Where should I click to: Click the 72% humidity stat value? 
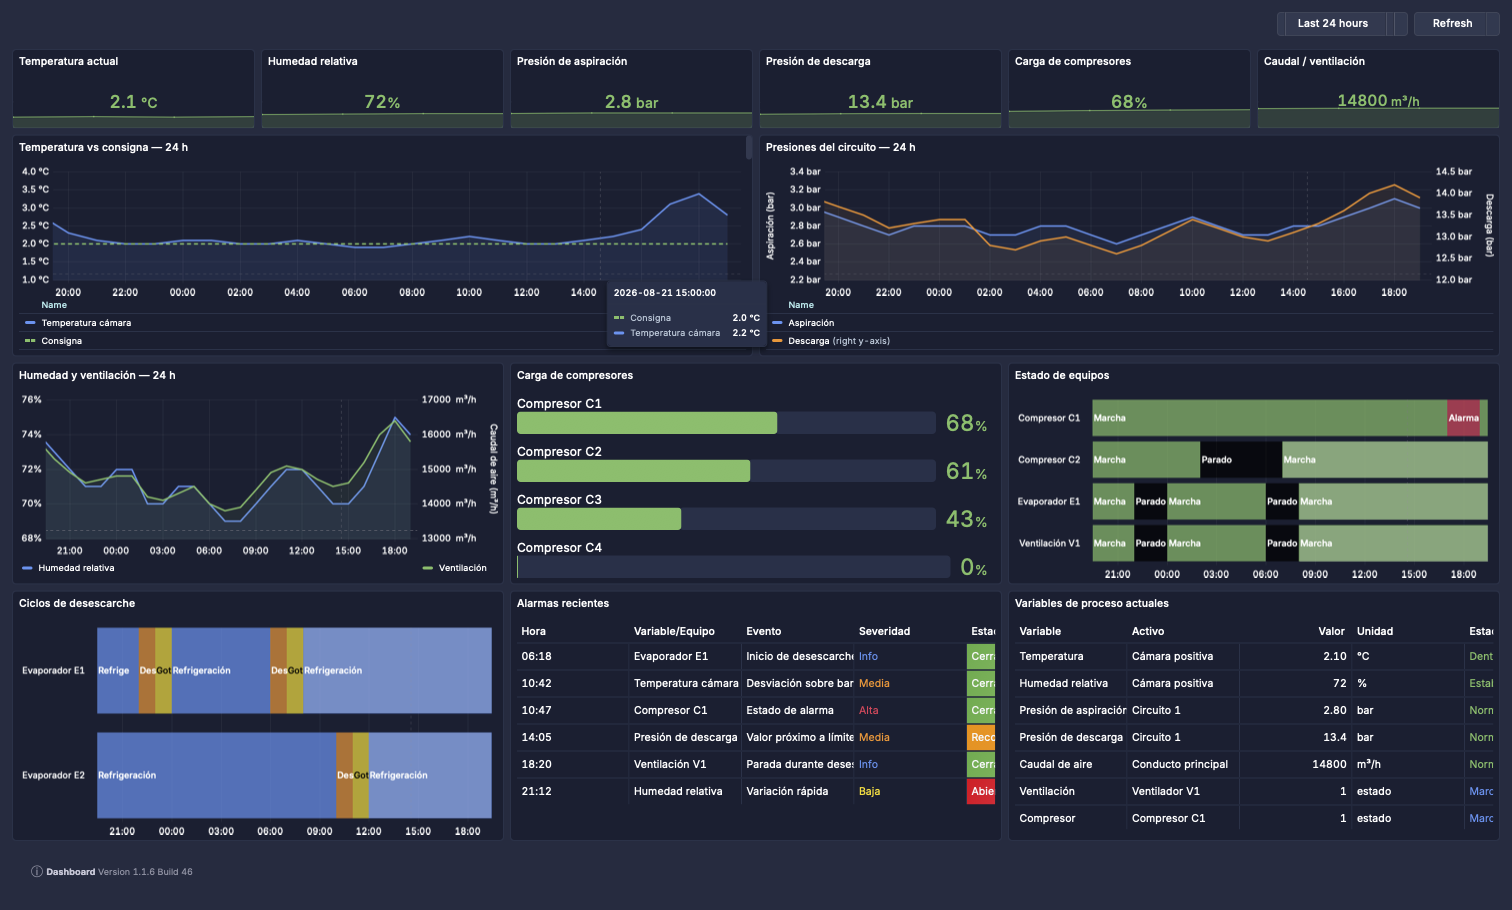[382, 102]
